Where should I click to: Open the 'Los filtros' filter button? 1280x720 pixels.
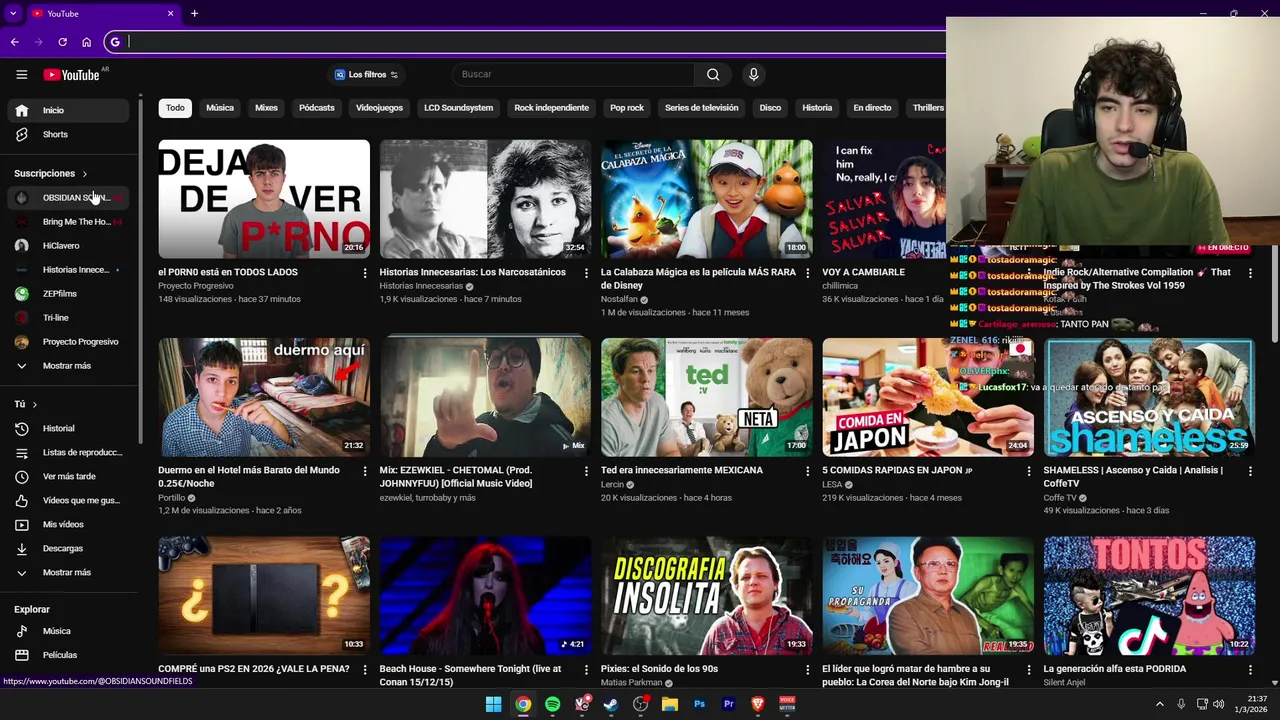coord(366,74)
